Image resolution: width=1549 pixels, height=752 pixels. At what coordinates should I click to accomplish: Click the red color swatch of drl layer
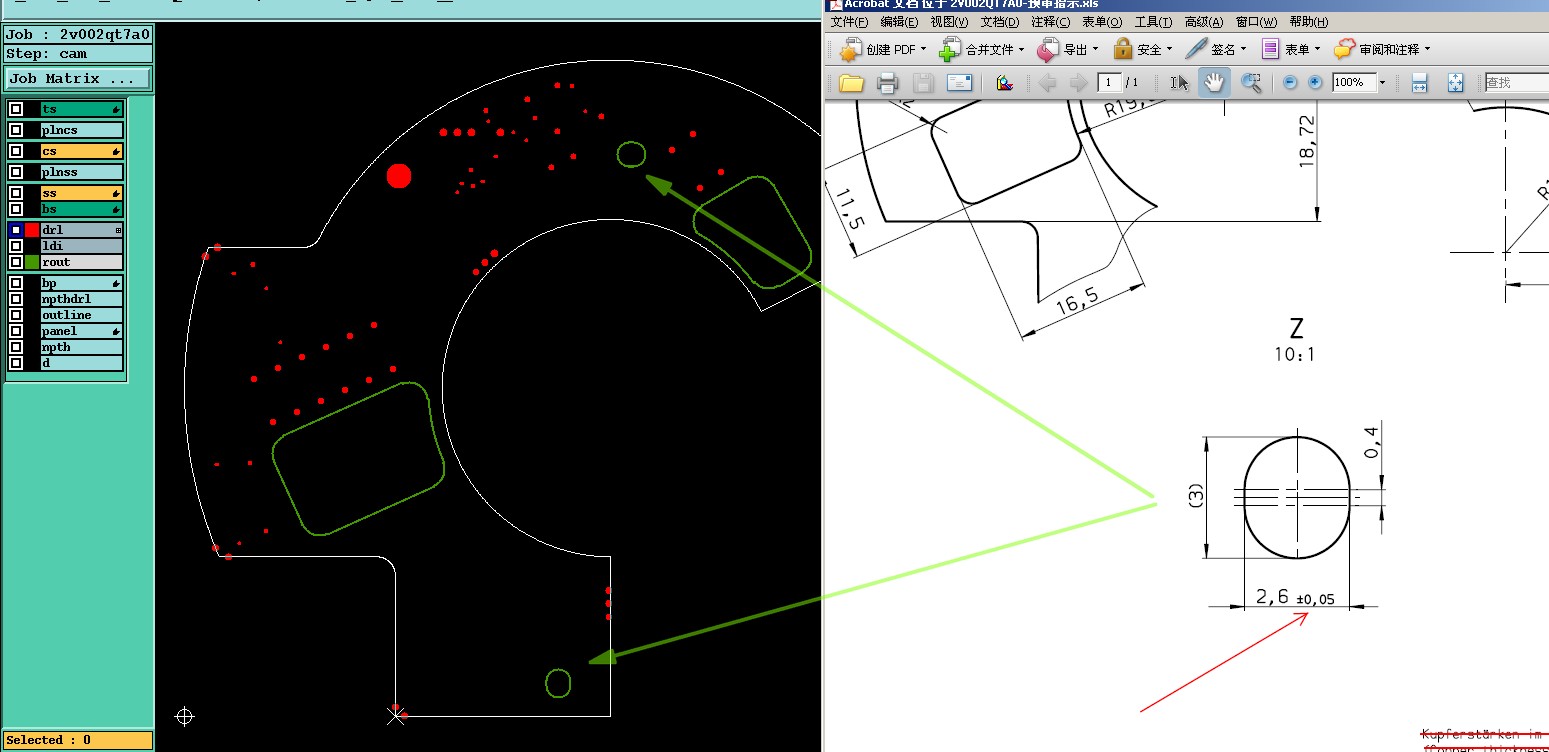pyautogui.click(x=32, y=230)
